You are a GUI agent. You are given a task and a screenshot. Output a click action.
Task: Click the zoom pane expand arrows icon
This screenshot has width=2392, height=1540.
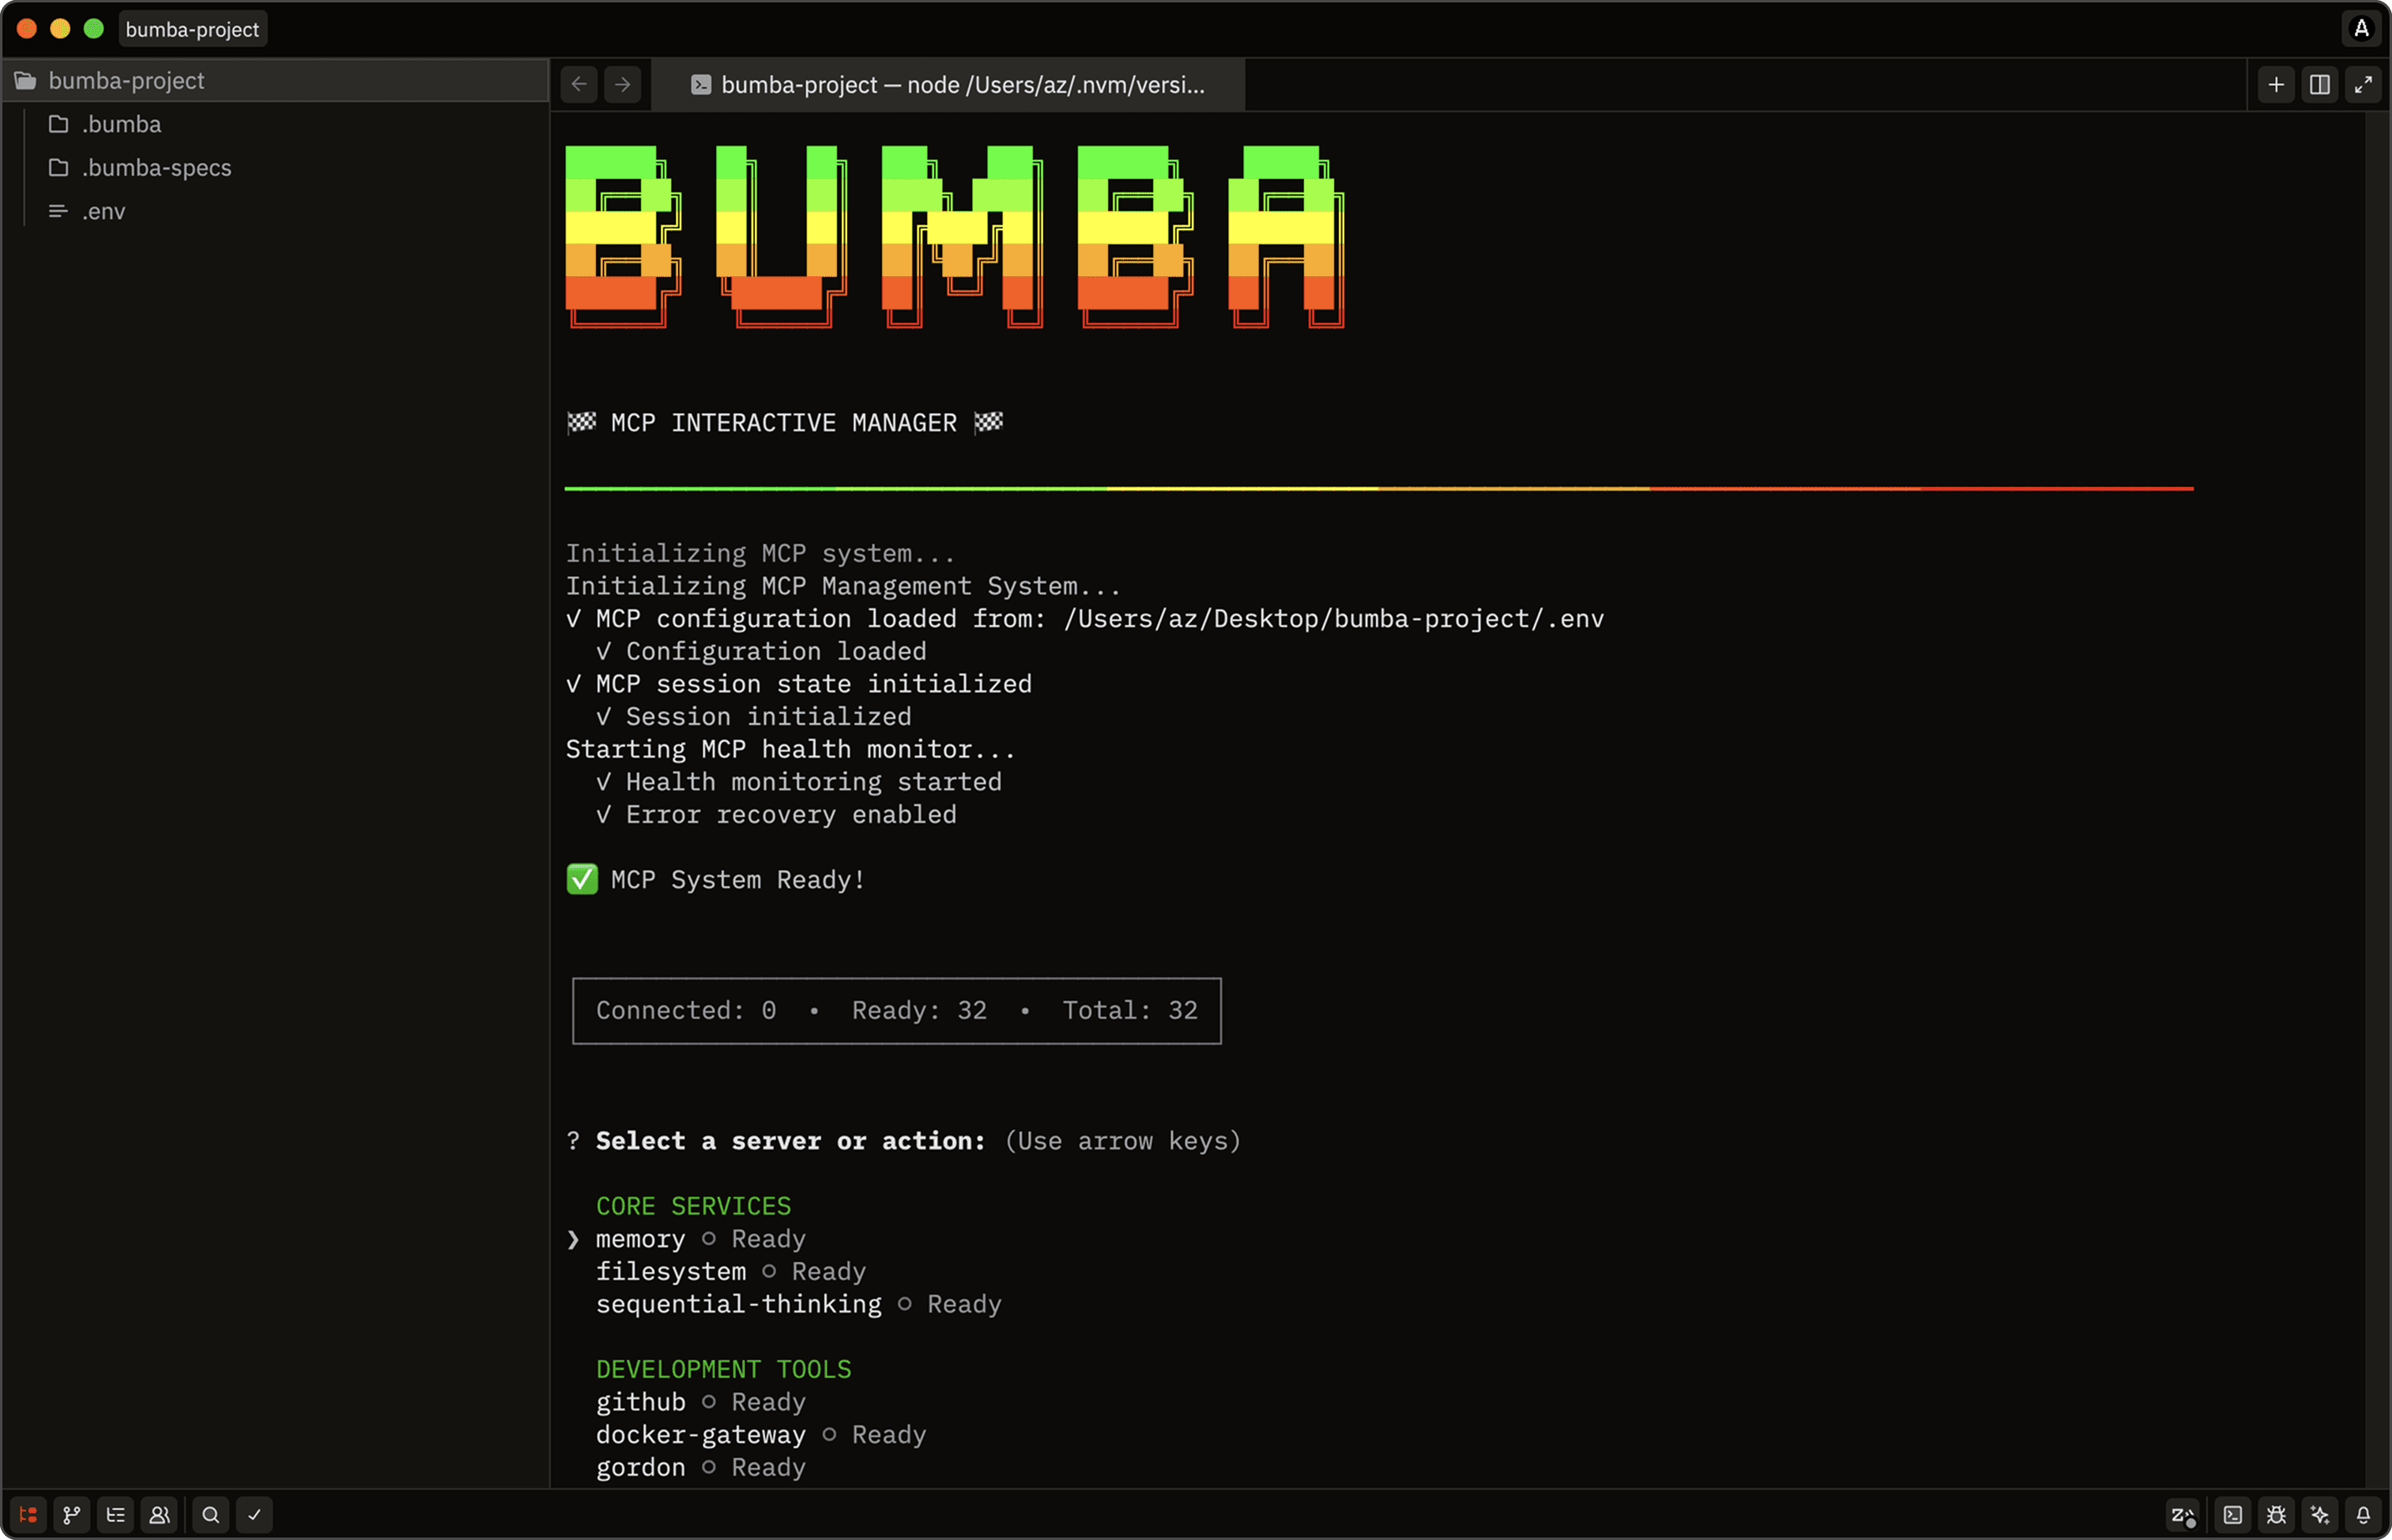pos(2363,85)
